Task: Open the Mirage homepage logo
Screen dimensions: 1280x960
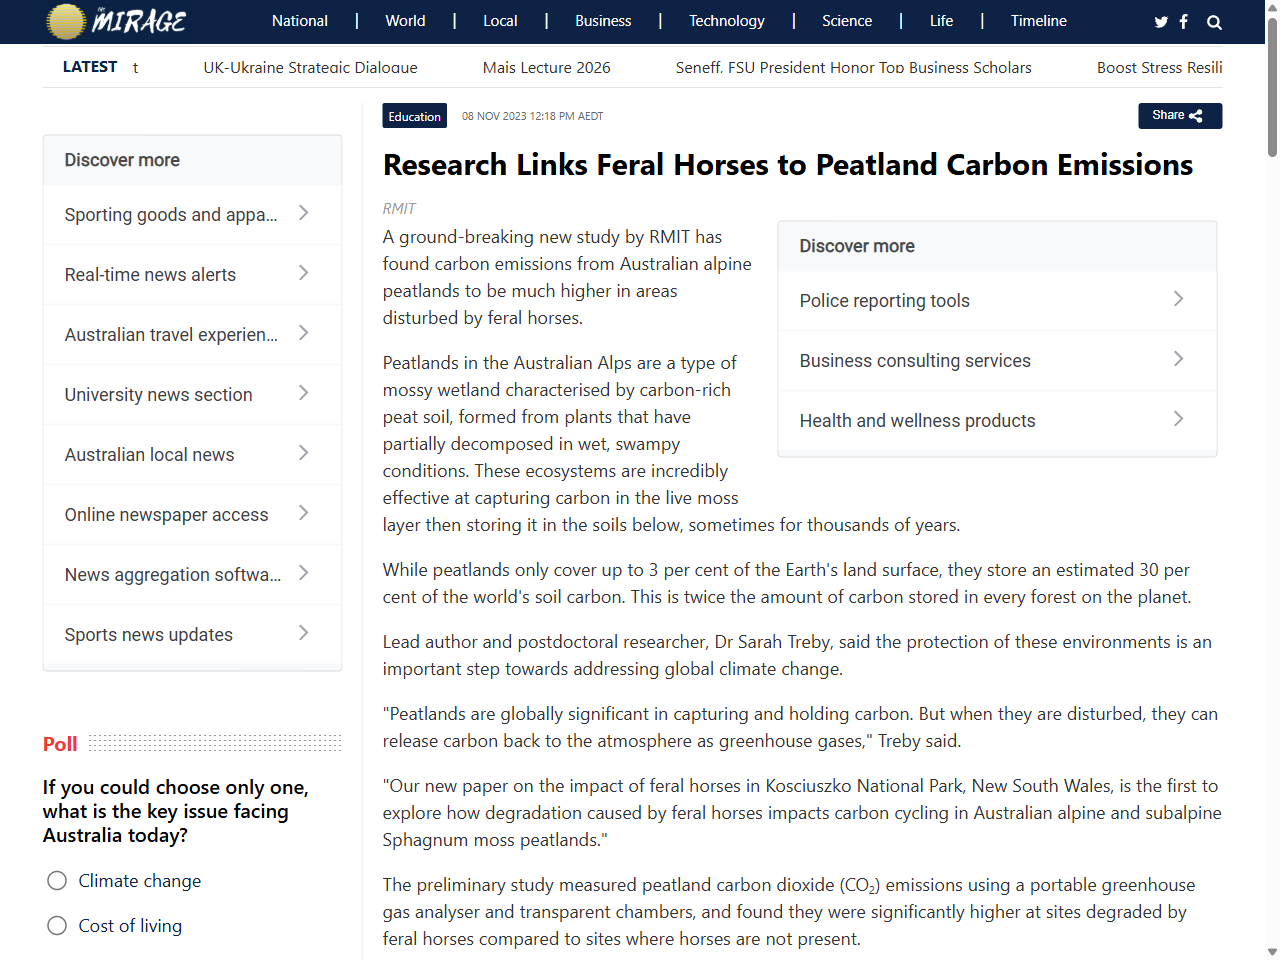Action: click(115, 20)
